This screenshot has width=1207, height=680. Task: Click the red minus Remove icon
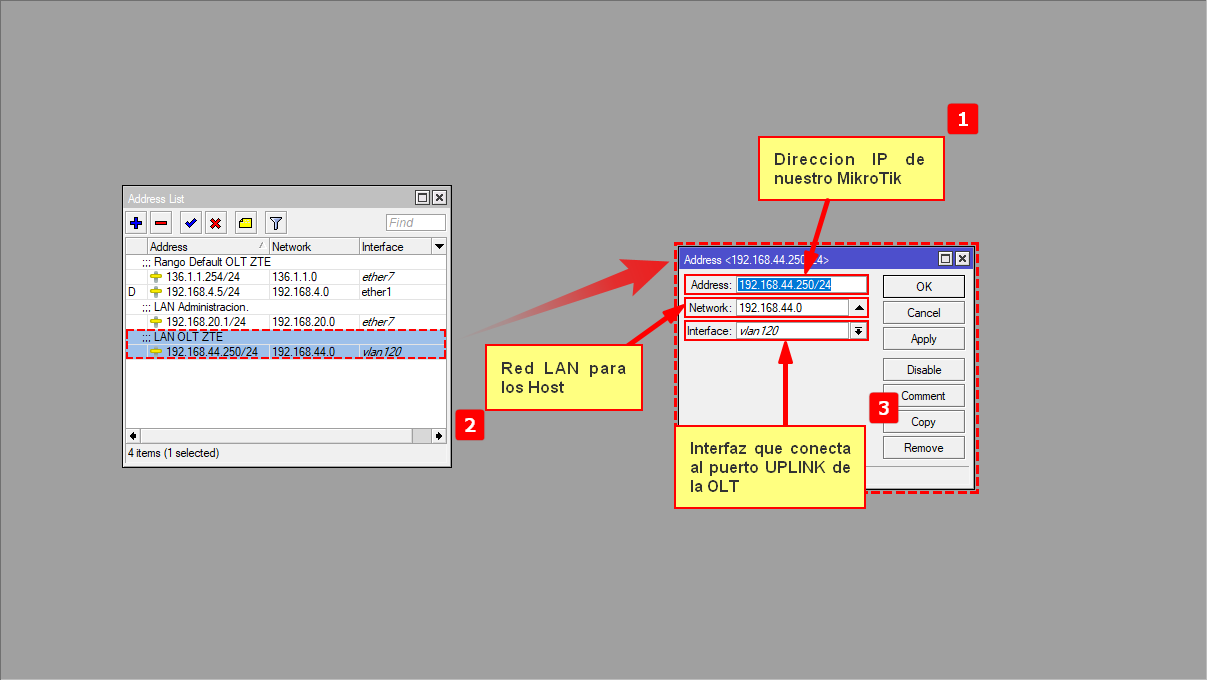tap(160, 223)
